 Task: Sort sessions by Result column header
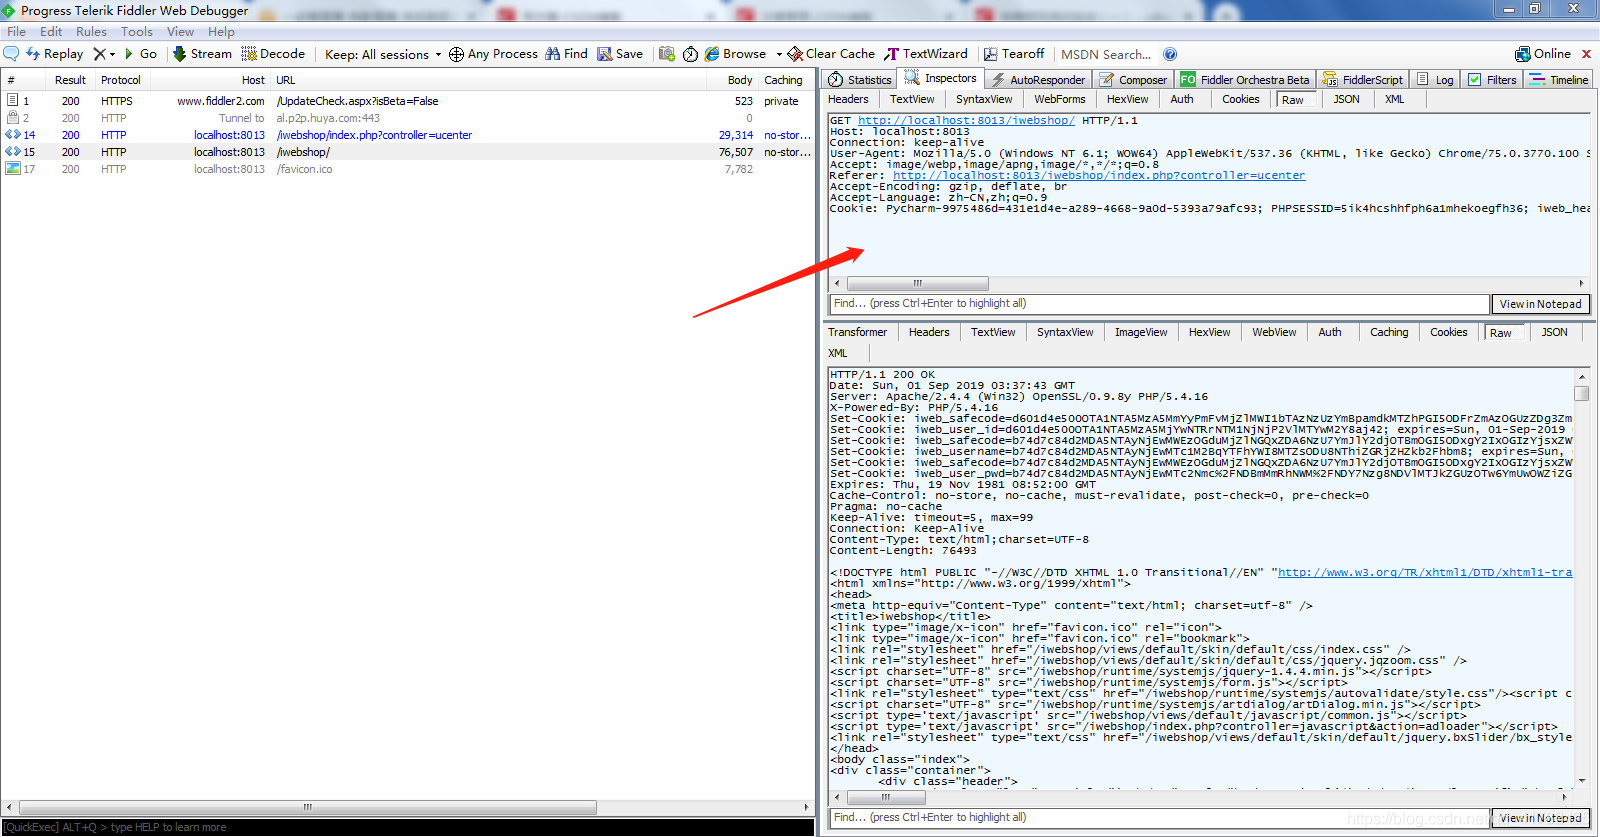[70, 80]
